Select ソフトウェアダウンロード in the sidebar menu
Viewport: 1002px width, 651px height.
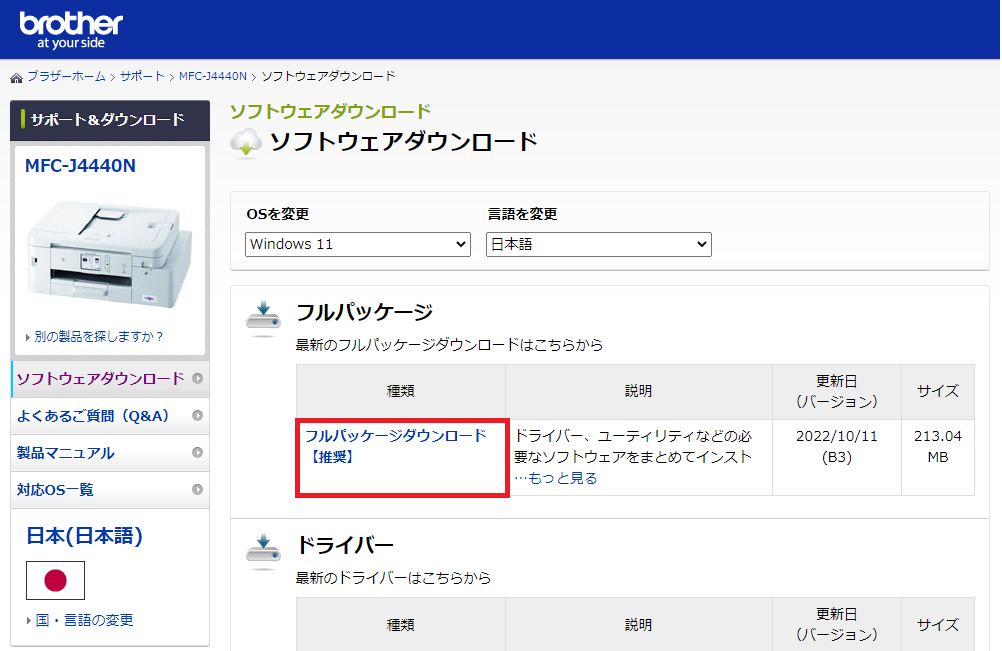click(100, 378)
